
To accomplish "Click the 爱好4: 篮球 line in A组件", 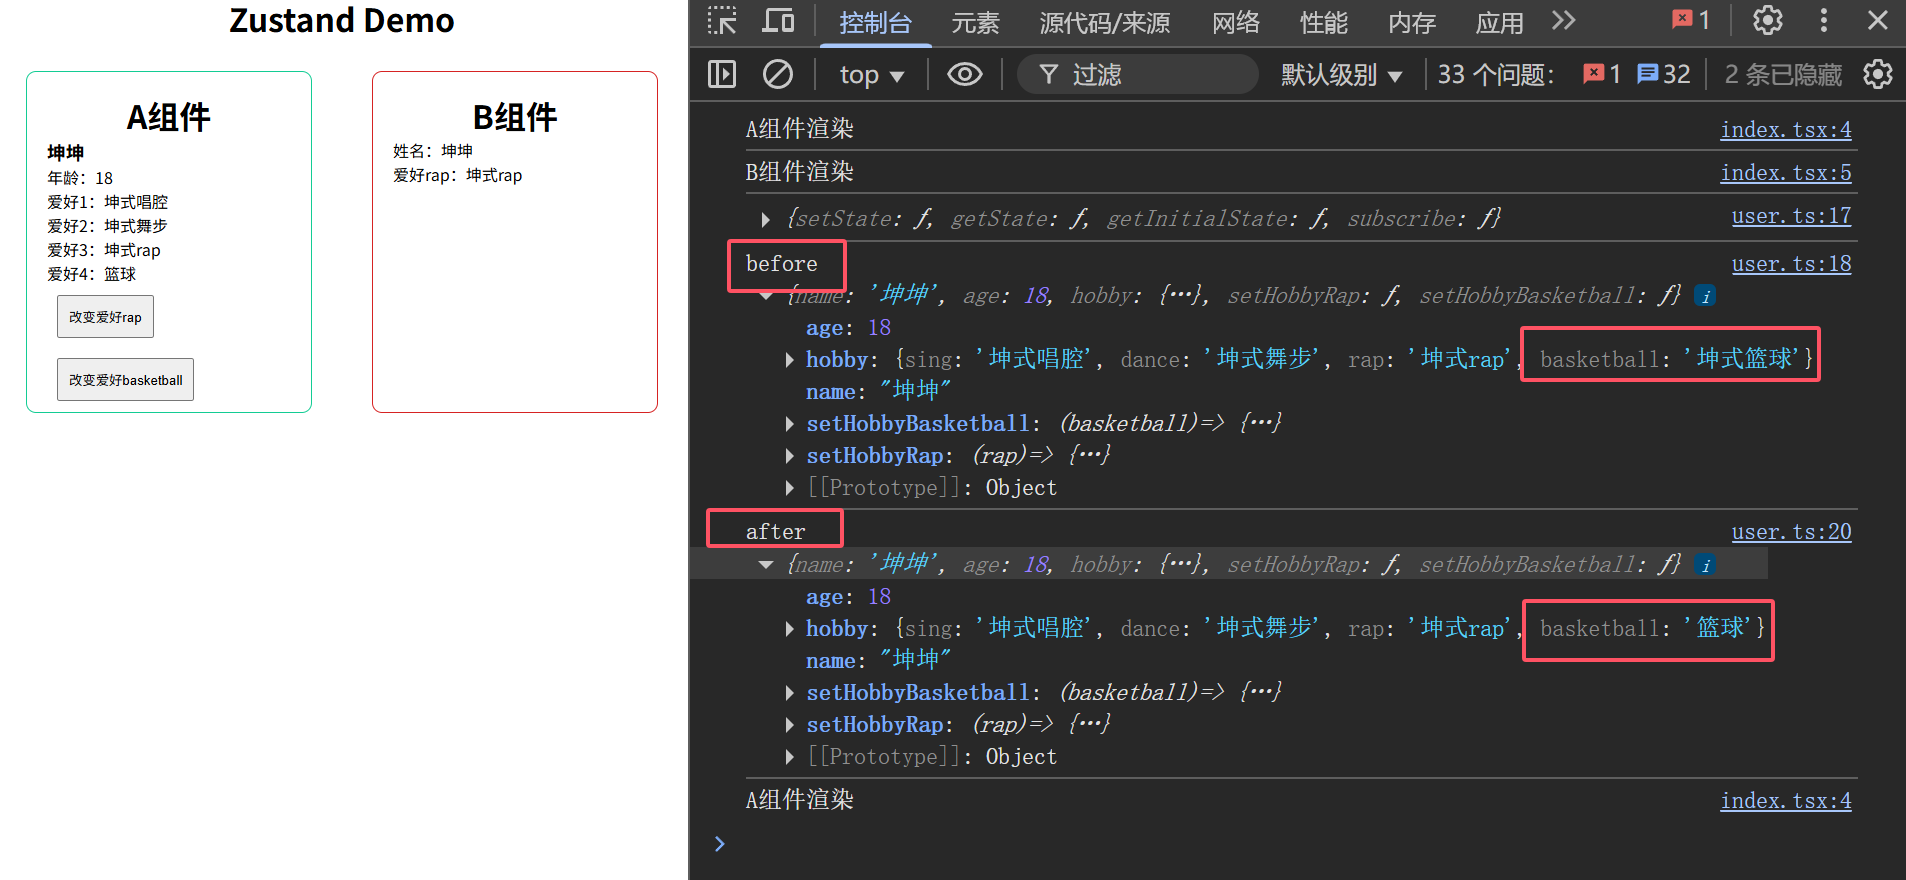I will point(92,274).
